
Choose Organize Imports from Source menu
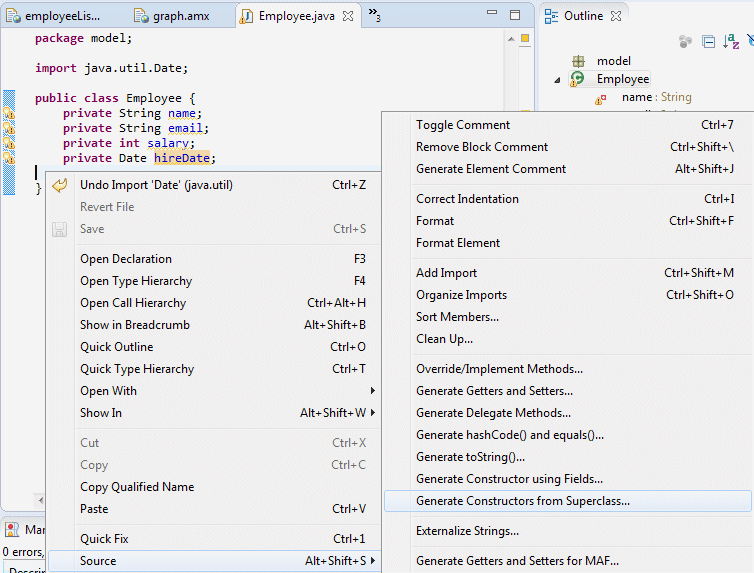pos(461,295)
